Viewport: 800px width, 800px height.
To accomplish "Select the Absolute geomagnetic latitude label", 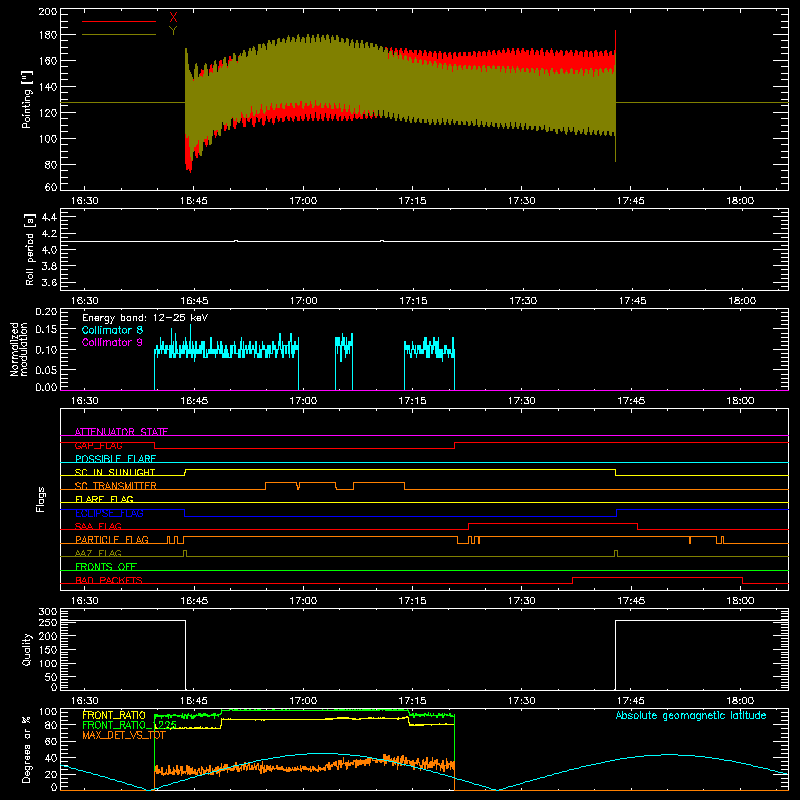I will point(691,715).
